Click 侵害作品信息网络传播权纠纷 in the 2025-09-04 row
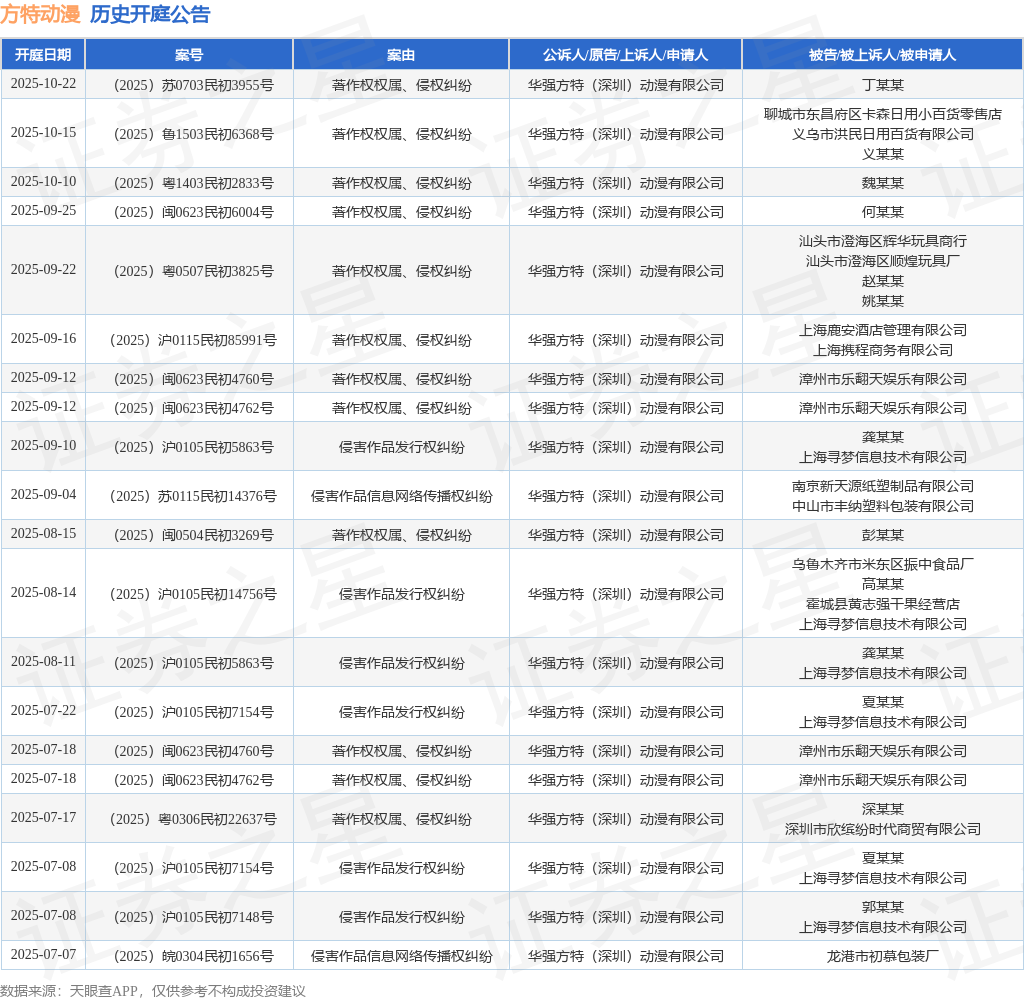 point(401,496)
